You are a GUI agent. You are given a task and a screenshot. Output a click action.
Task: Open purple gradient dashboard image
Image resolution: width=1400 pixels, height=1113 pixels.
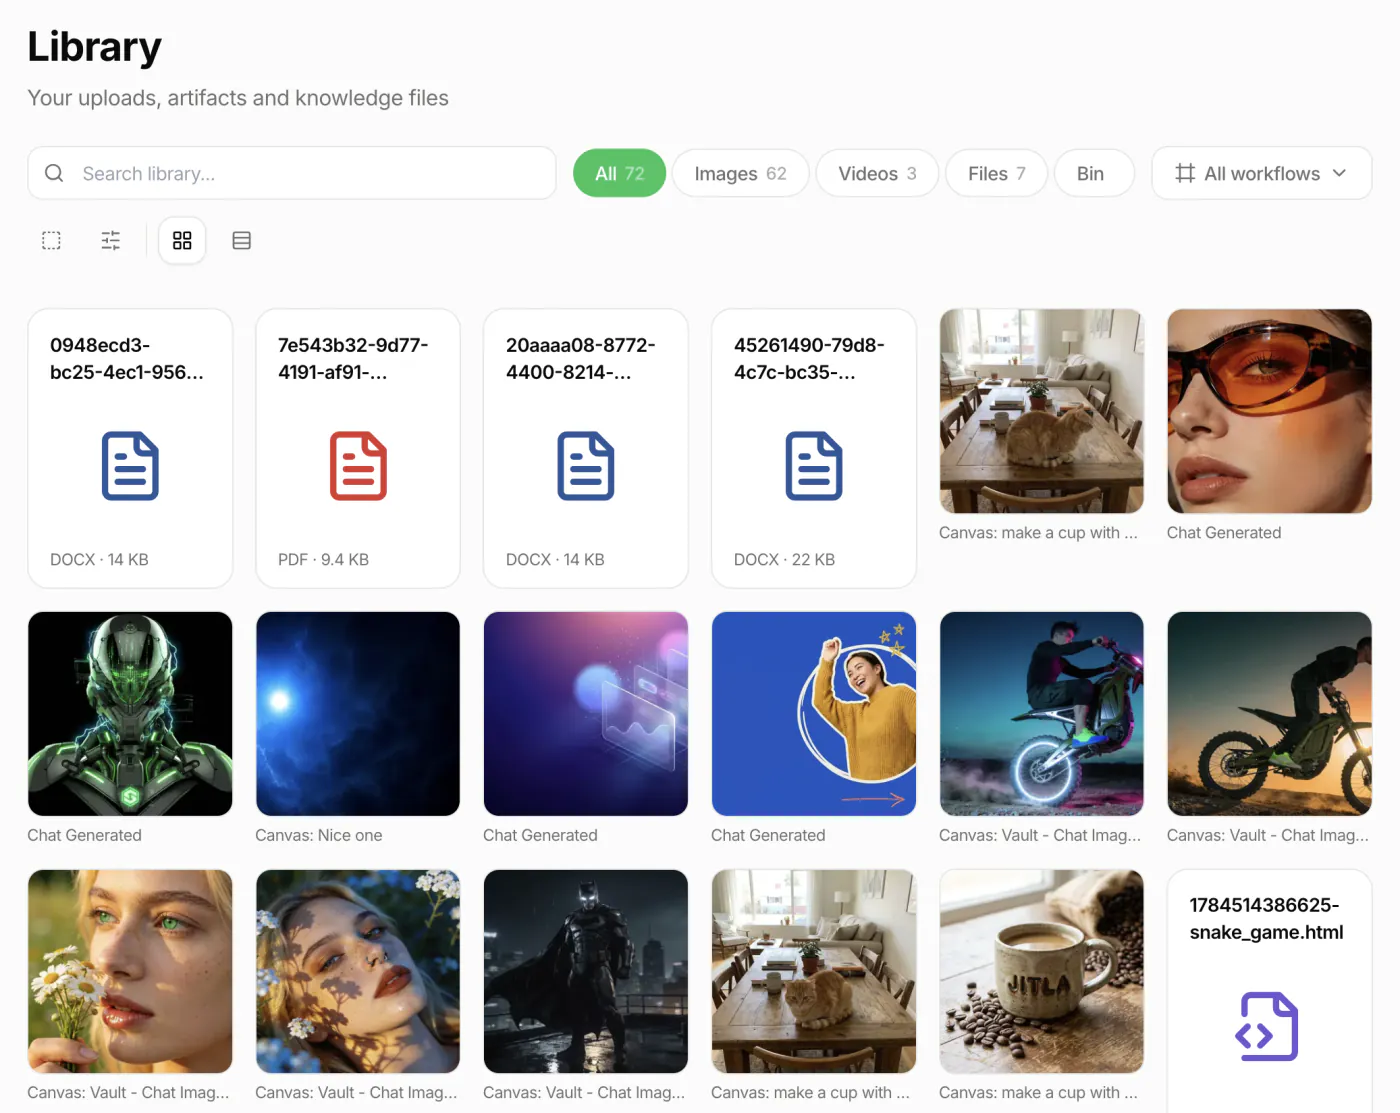pos(586,714)
